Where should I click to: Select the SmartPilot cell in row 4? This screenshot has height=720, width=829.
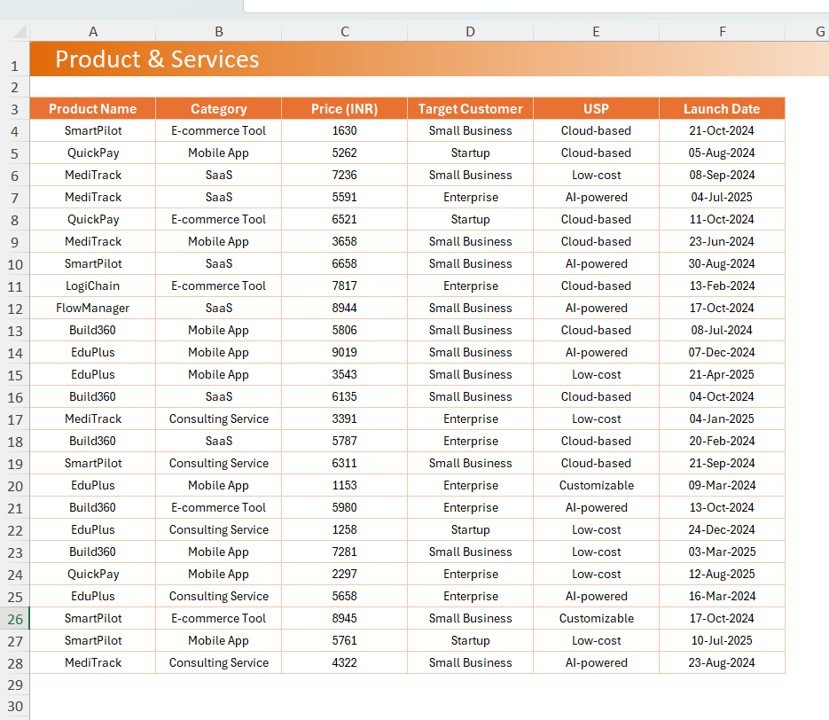click(93, 130)
